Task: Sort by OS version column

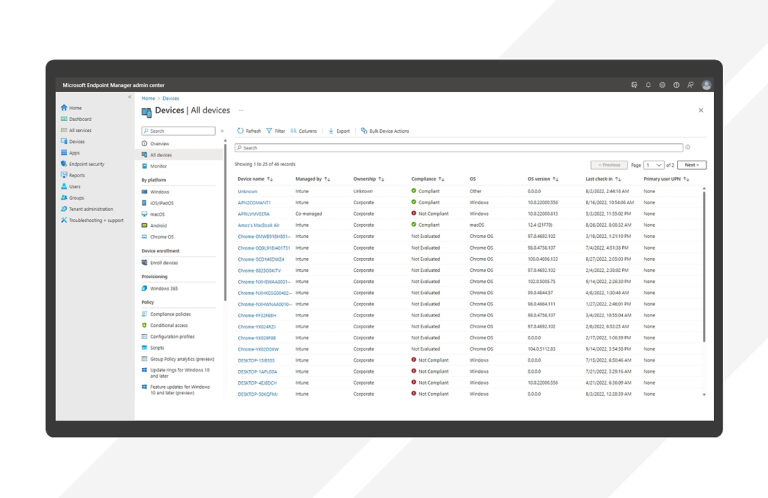Action: tap(543, 179)
